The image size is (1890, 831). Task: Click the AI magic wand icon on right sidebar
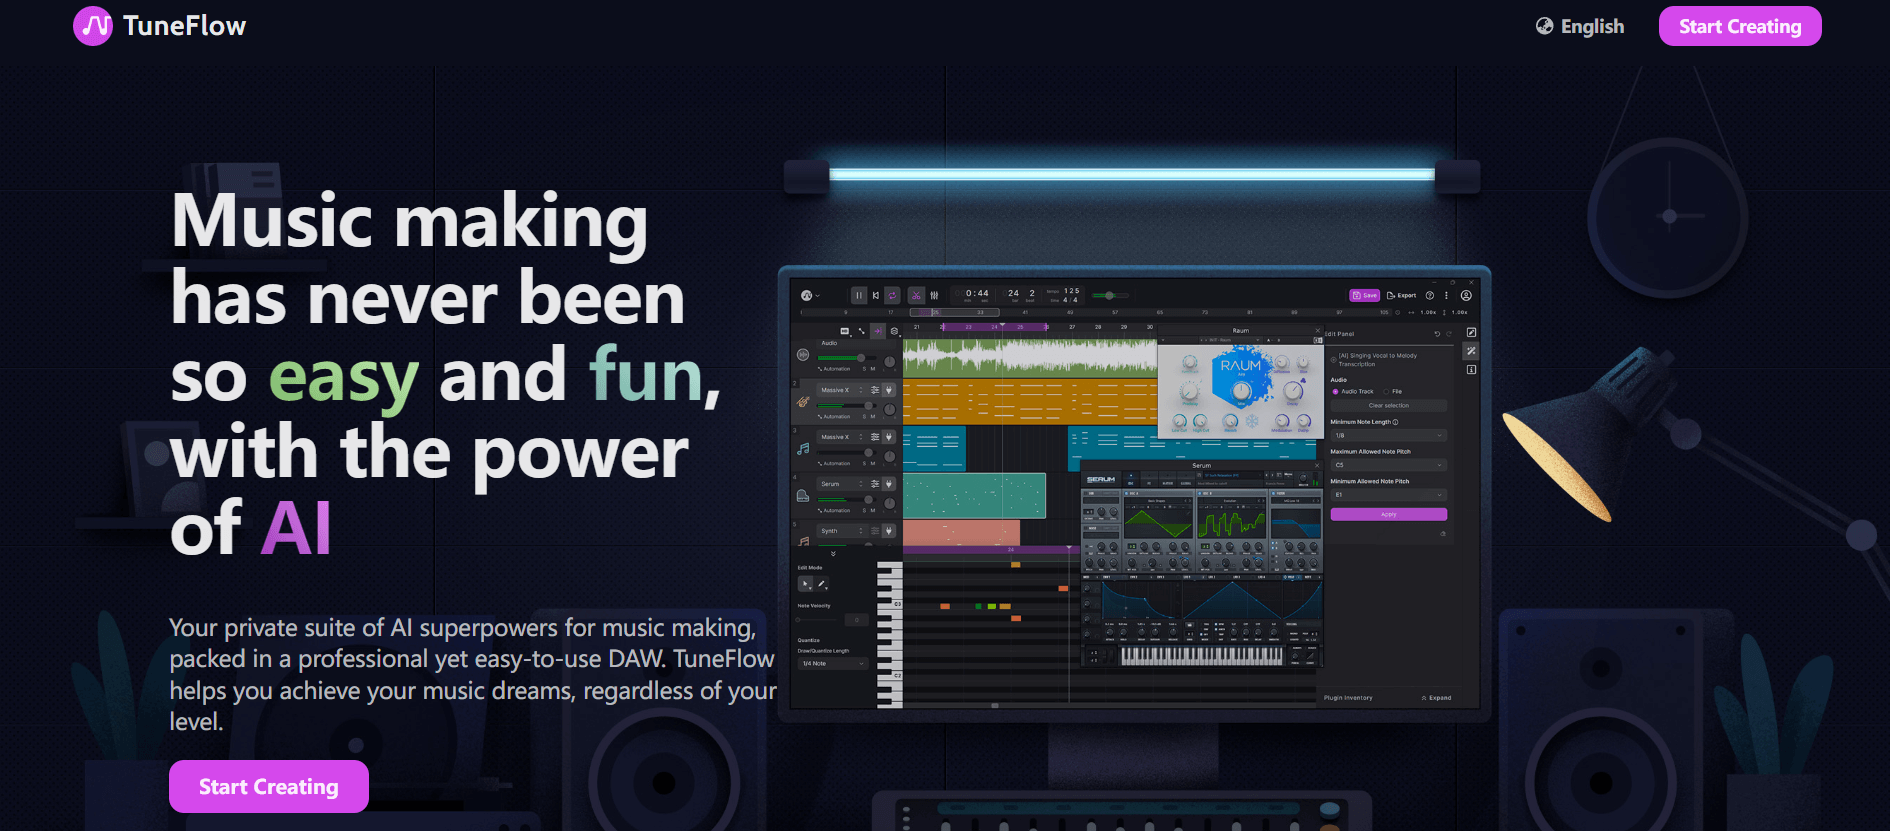tap(1471, 351)
